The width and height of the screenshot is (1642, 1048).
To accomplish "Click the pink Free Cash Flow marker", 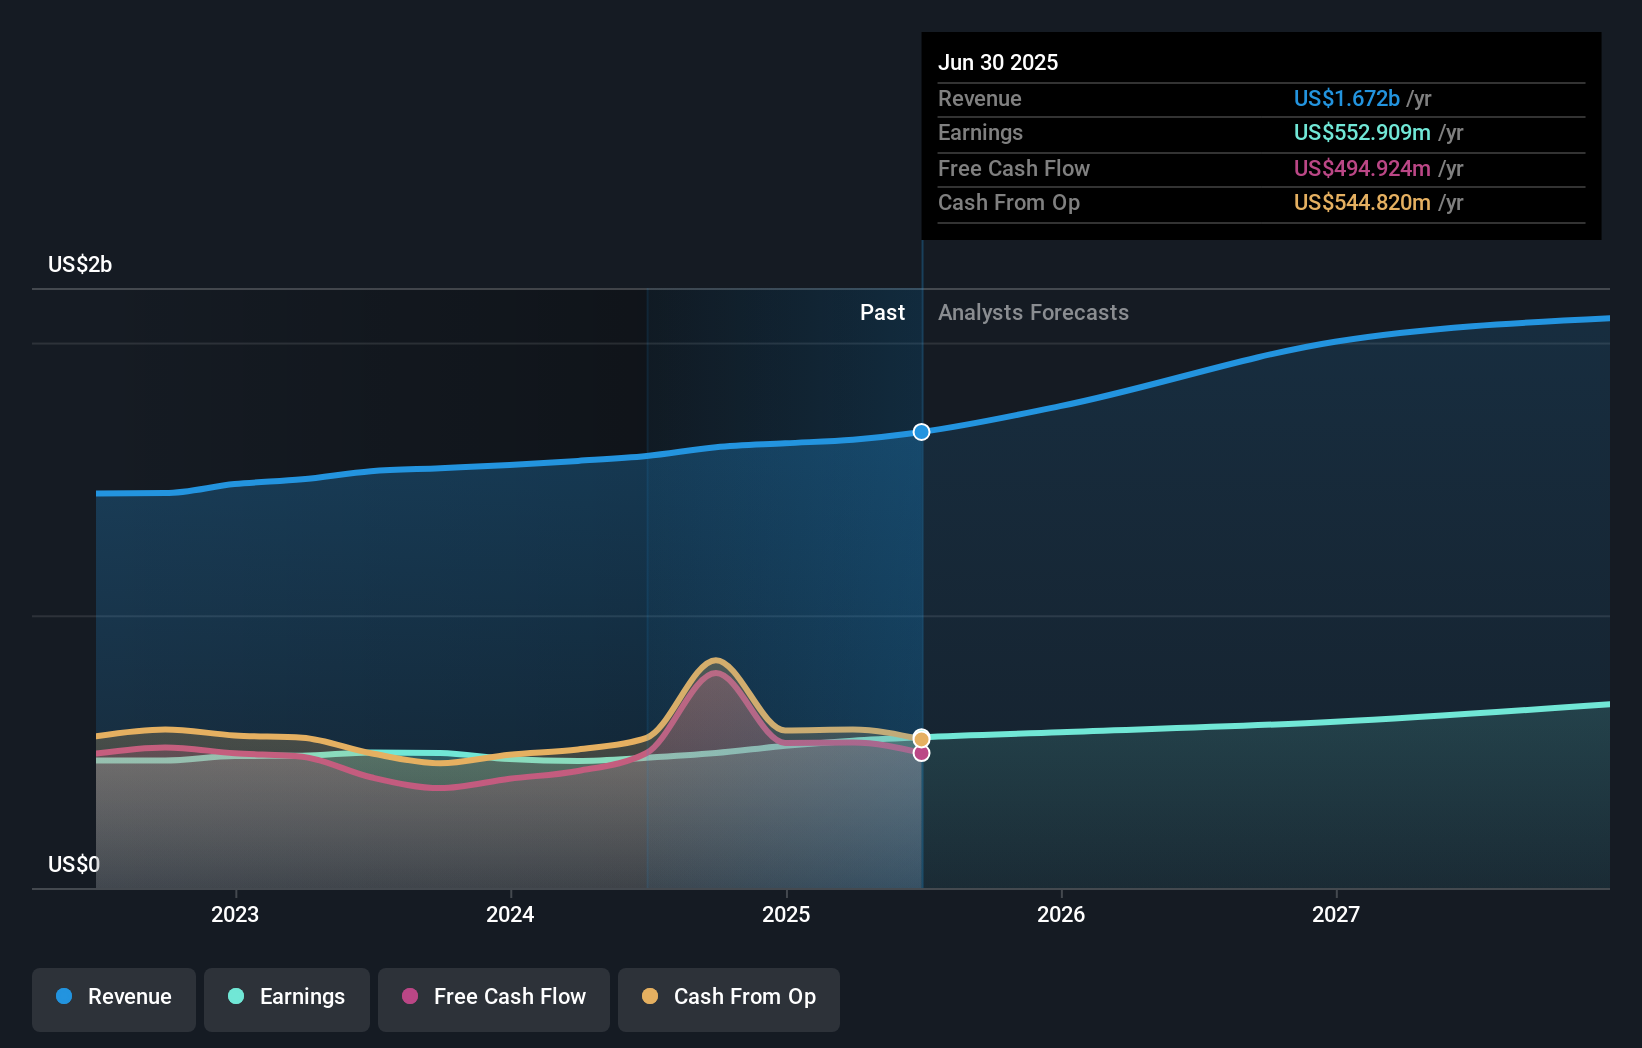I will click(921, 753).
